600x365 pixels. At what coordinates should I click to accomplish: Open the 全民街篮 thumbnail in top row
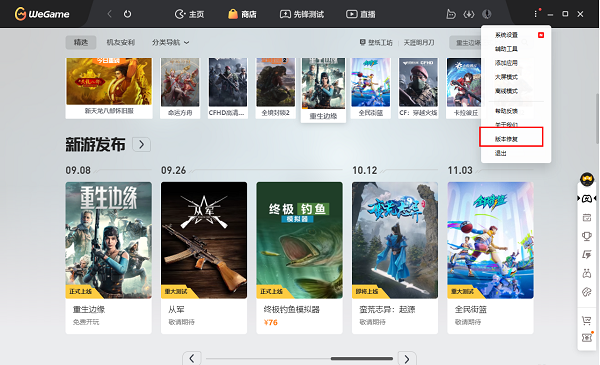click(371, 88)
